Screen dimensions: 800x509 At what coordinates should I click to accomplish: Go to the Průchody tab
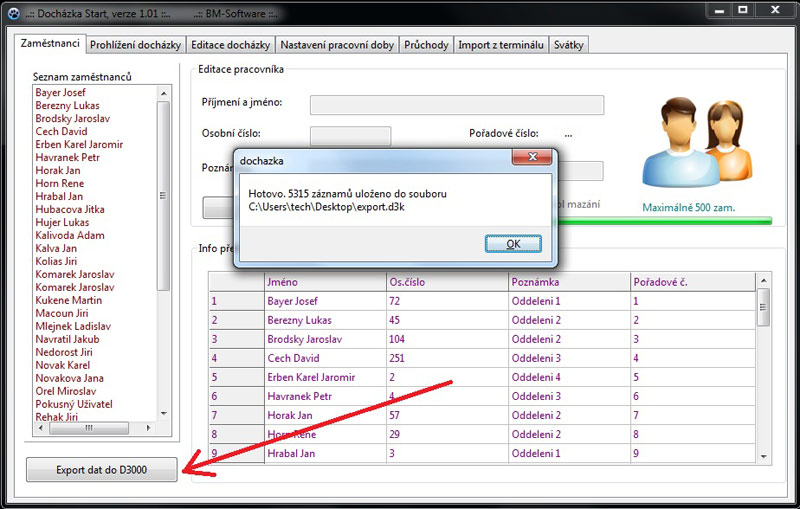tap(426, 45)
